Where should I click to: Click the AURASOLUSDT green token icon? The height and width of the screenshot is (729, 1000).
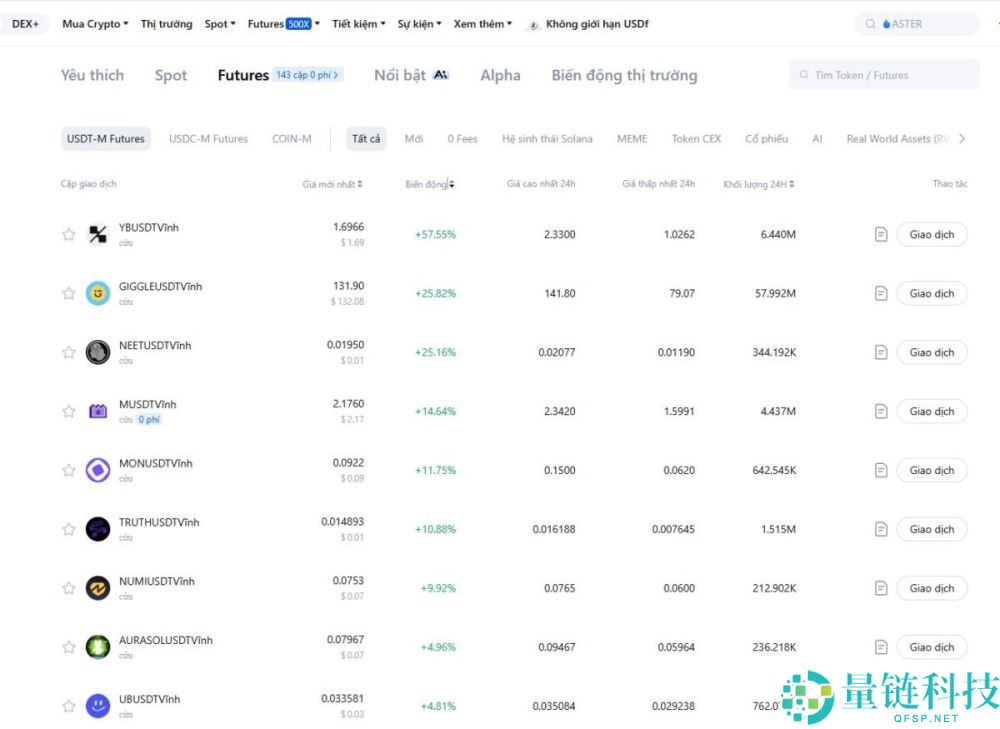pyautogui.click(x=98, y=647)
